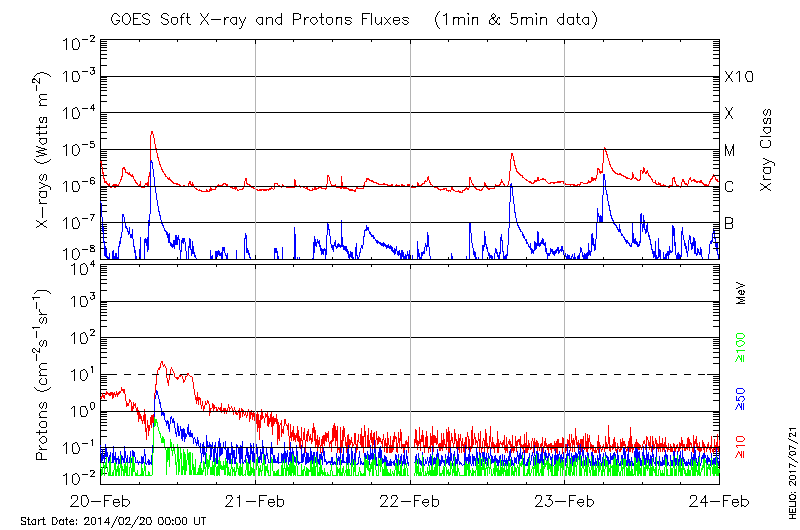Select the 23-Feb date label on the x-axis
The image size is (800, 530).
coord(565,502)
